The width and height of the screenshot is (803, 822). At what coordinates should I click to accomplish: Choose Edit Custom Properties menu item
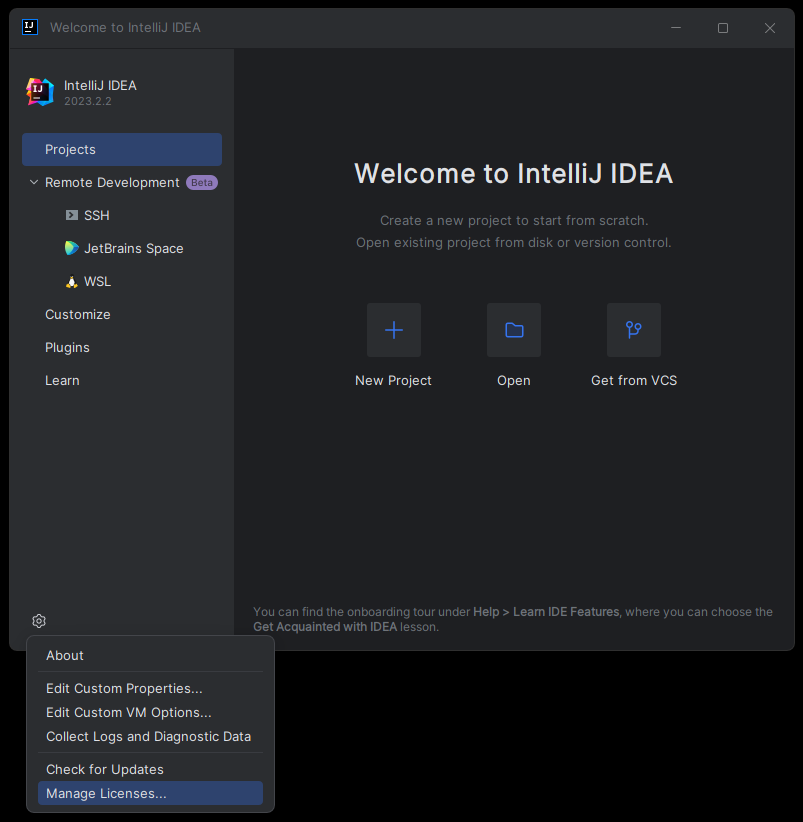(x=150, y=688)
